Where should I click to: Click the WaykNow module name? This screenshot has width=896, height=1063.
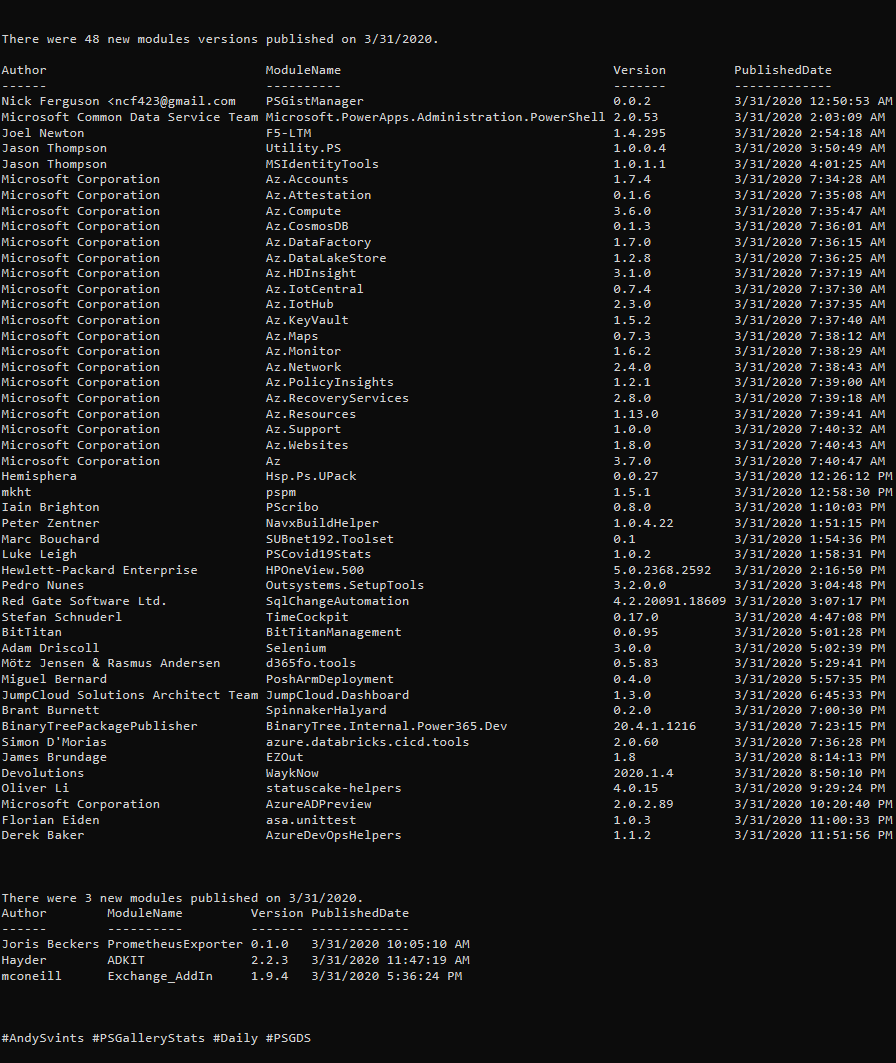pyautogui.click(x=292, y=773)
